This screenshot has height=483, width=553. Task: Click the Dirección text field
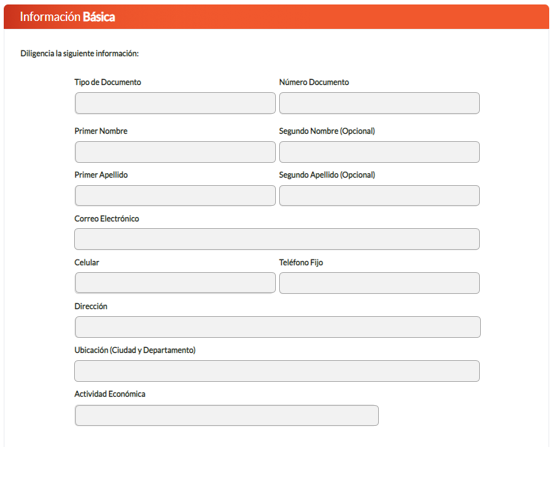pos(278,327)
